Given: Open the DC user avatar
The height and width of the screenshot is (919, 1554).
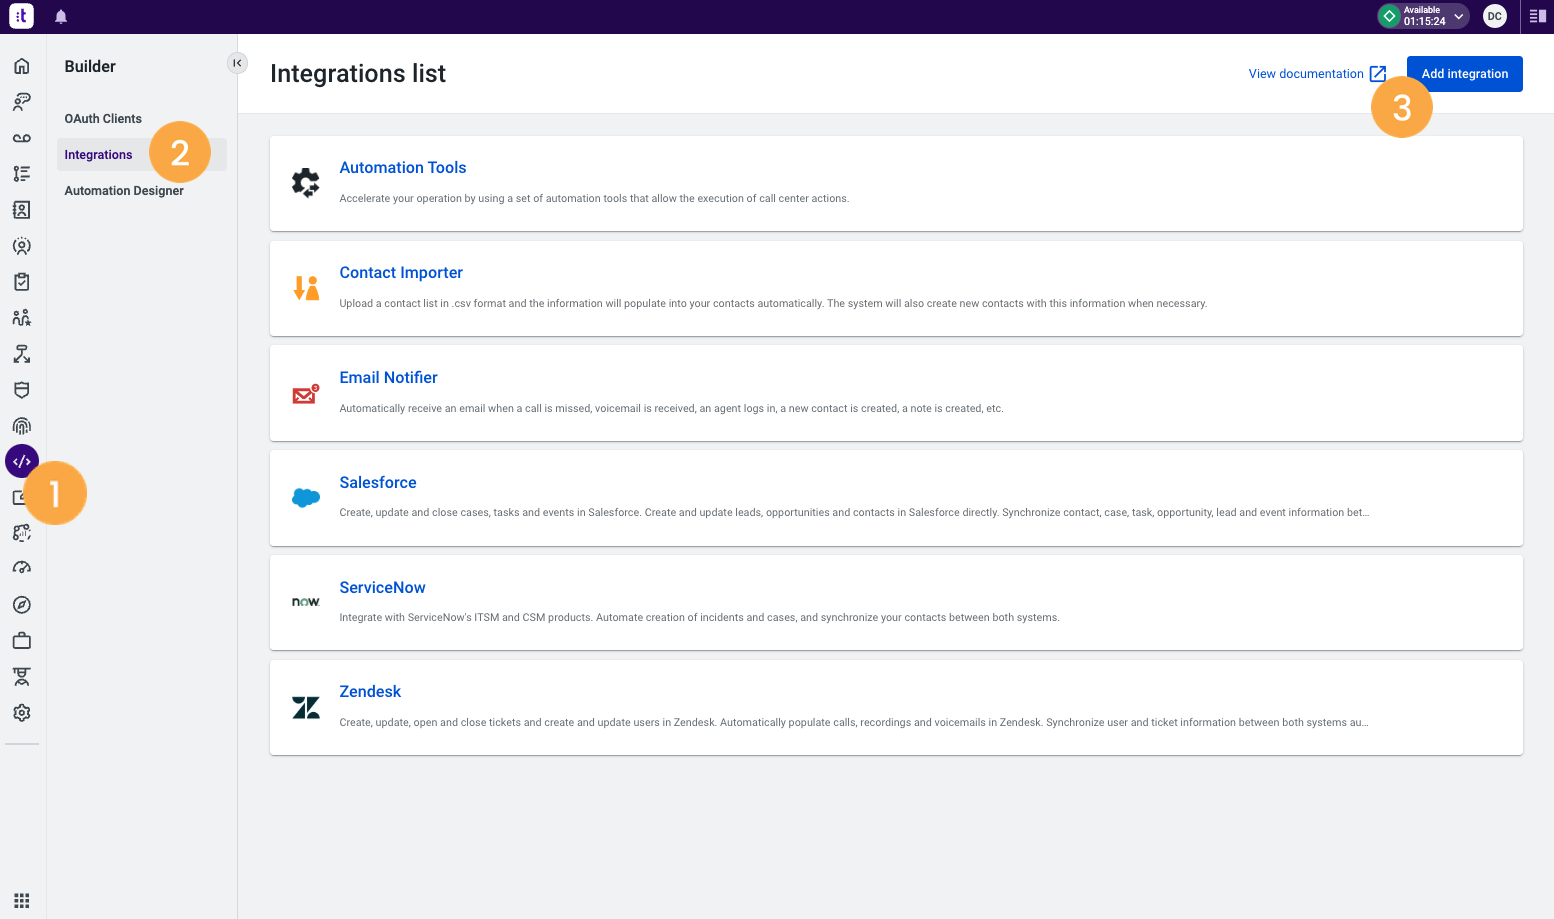Looking at the screenshot, I should 1494,16.
